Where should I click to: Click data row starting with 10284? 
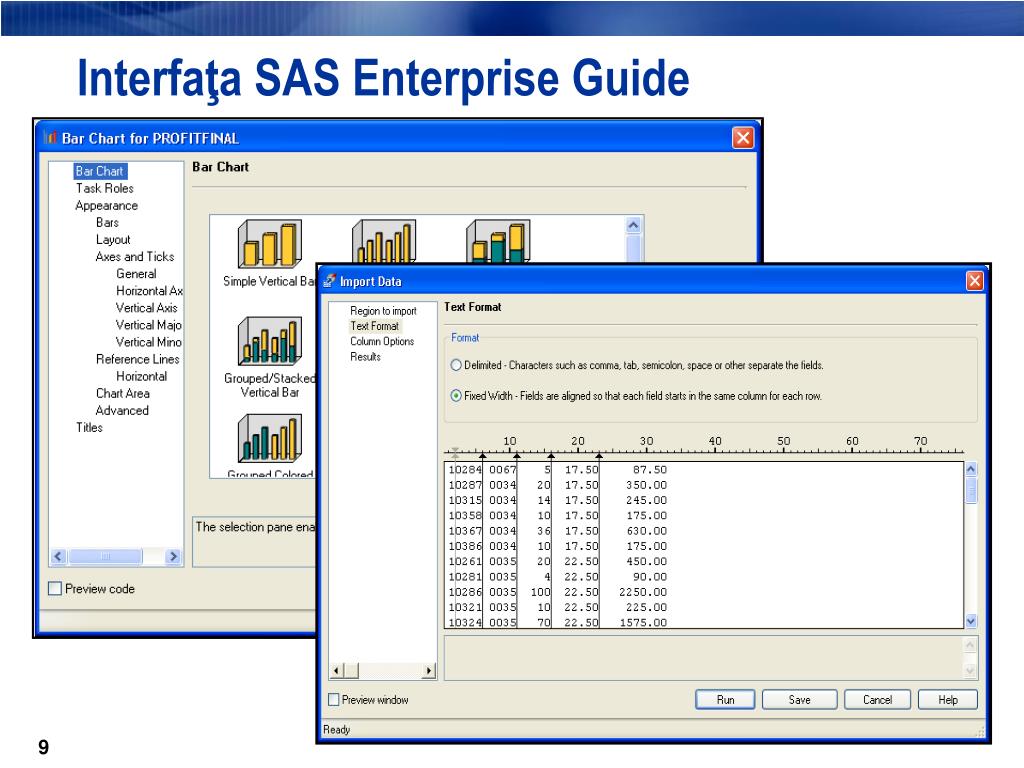[558, 470]
